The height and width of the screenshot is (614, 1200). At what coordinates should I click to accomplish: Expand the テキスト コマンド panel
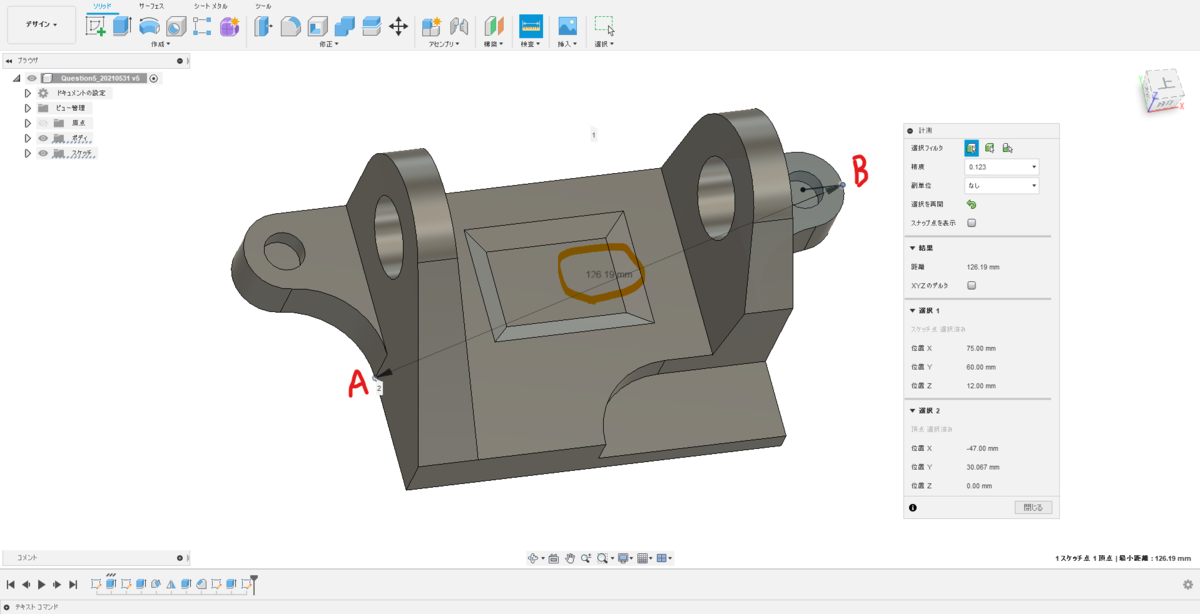click(x=6, y=607)
